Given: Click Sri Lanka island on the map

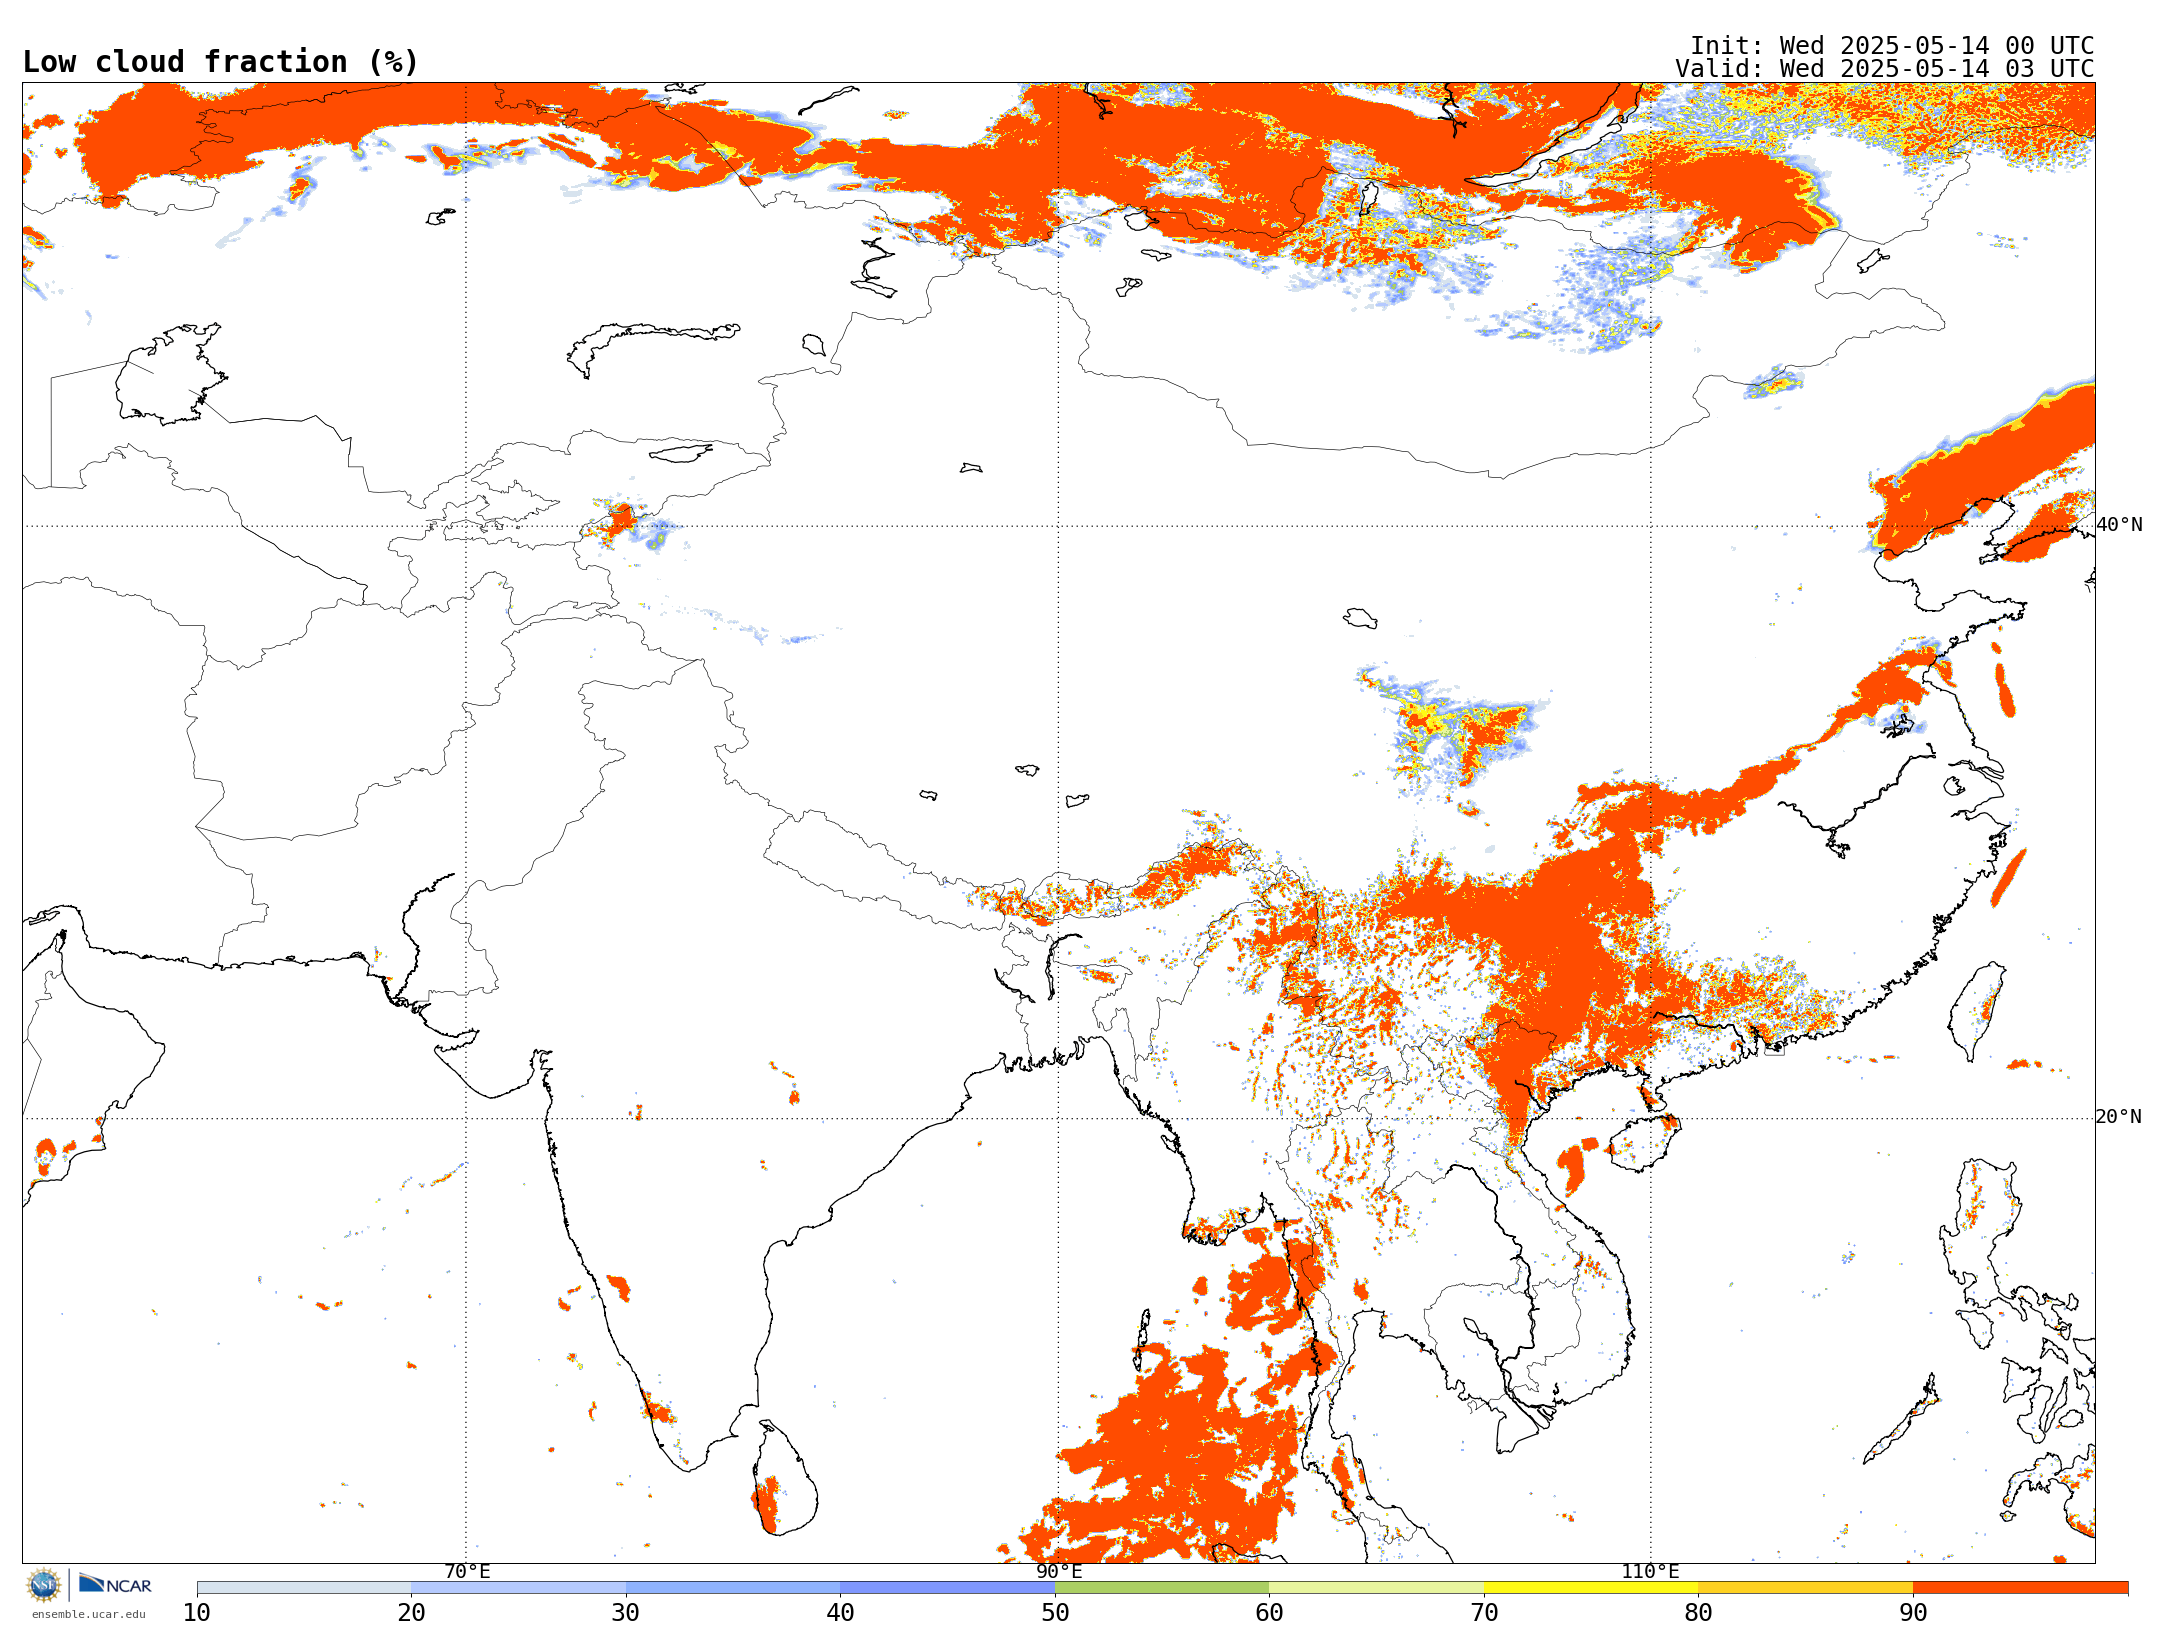Looking at the screenshot, I should [784, 1480].
